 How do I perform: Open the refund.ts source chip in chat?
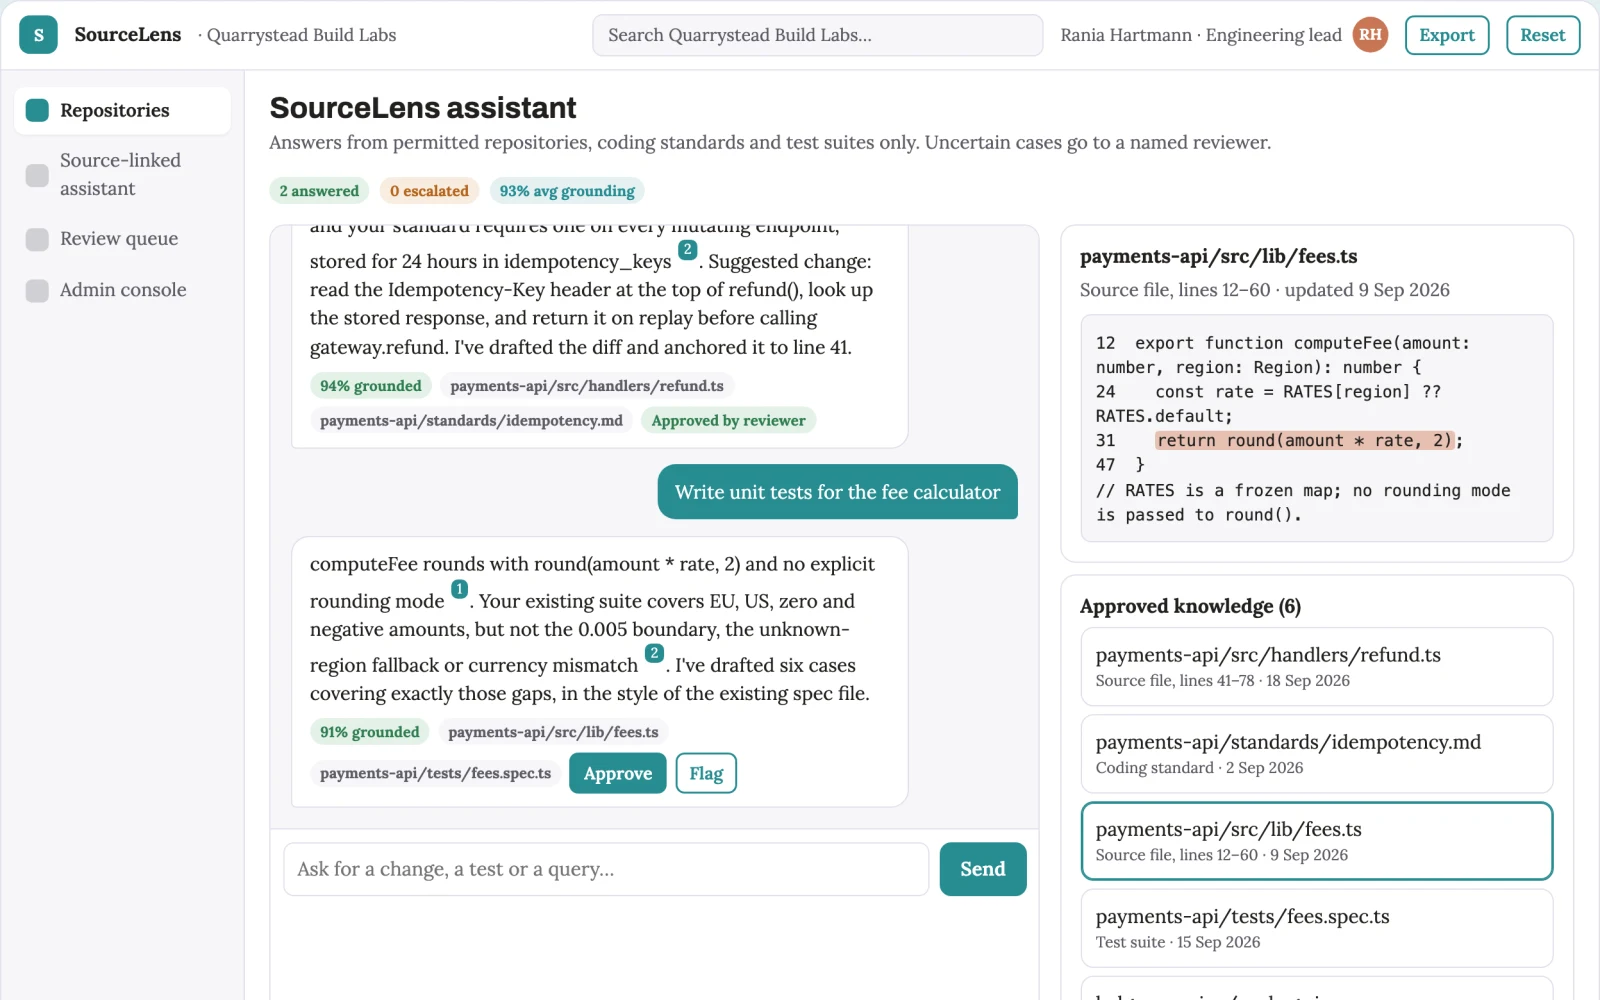click(587, 386)
